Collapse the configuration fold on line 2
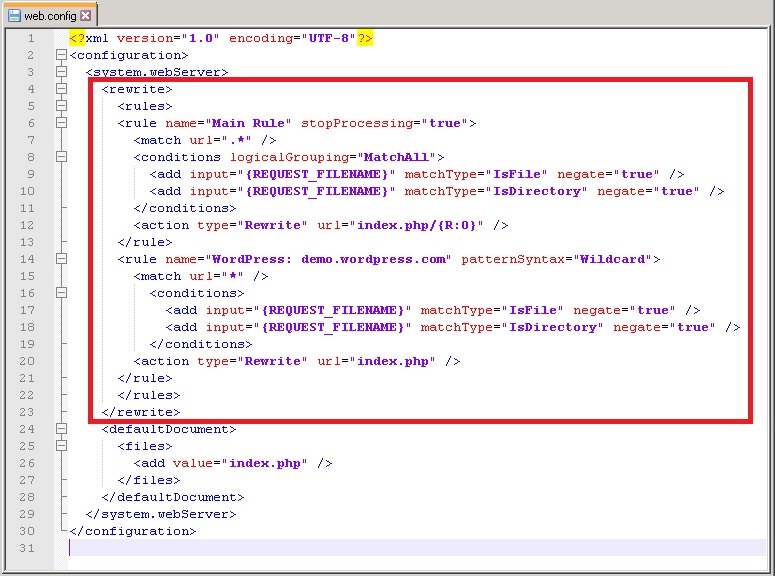 click(x=61, y=55)
